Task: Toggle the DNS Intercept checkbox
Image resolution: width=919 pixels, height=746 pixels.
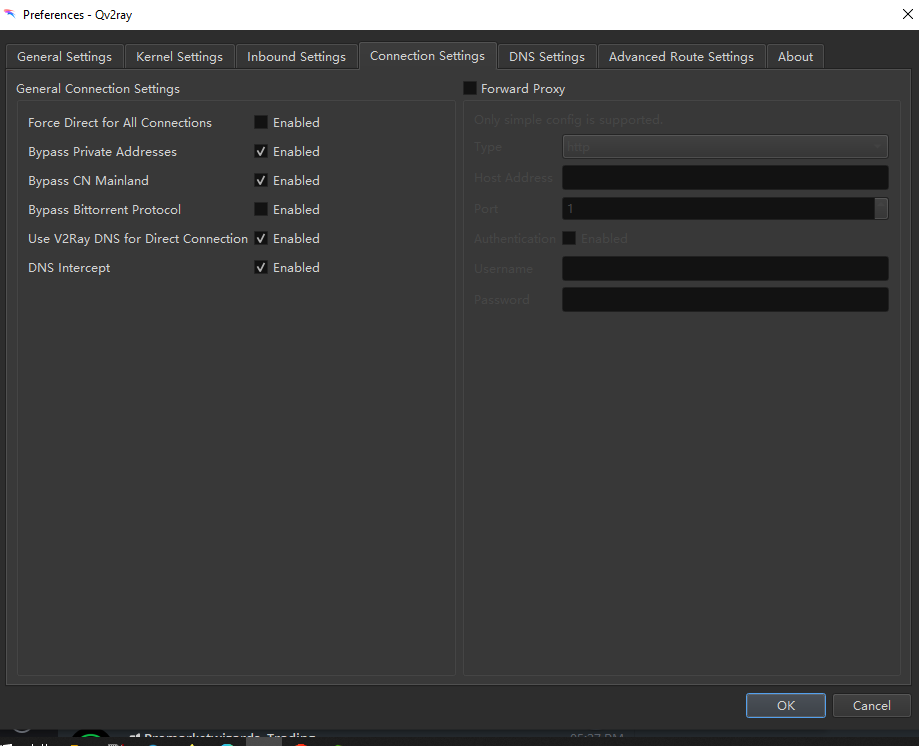Action: [x=261, y=267]
